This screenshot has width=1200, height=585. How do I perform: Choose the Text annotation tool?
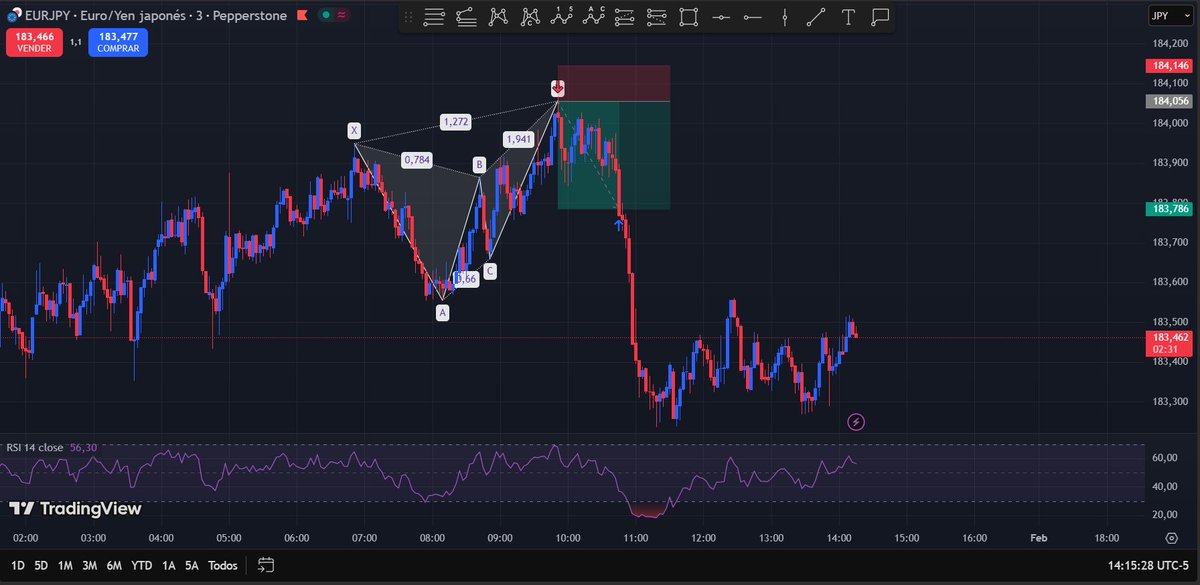point(848,17)
